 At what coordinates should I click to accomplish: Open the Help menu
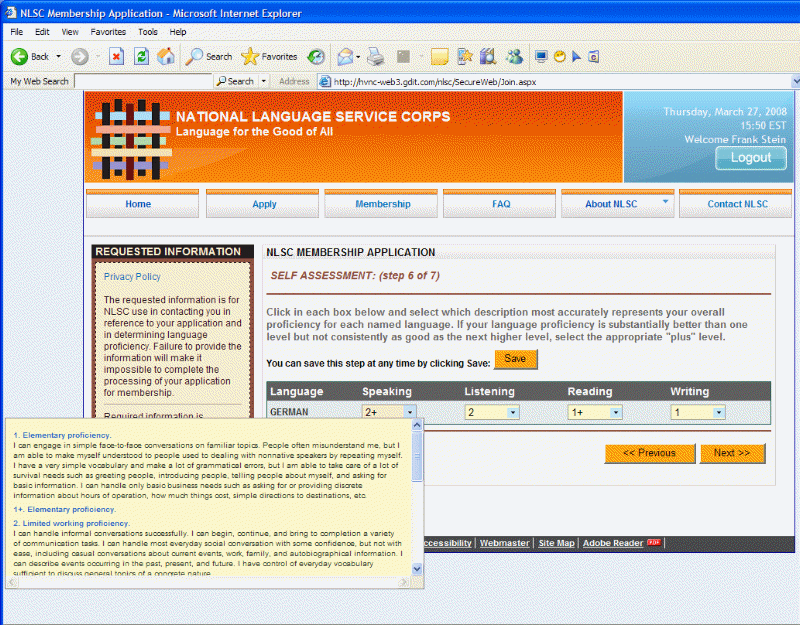point(178,32)
